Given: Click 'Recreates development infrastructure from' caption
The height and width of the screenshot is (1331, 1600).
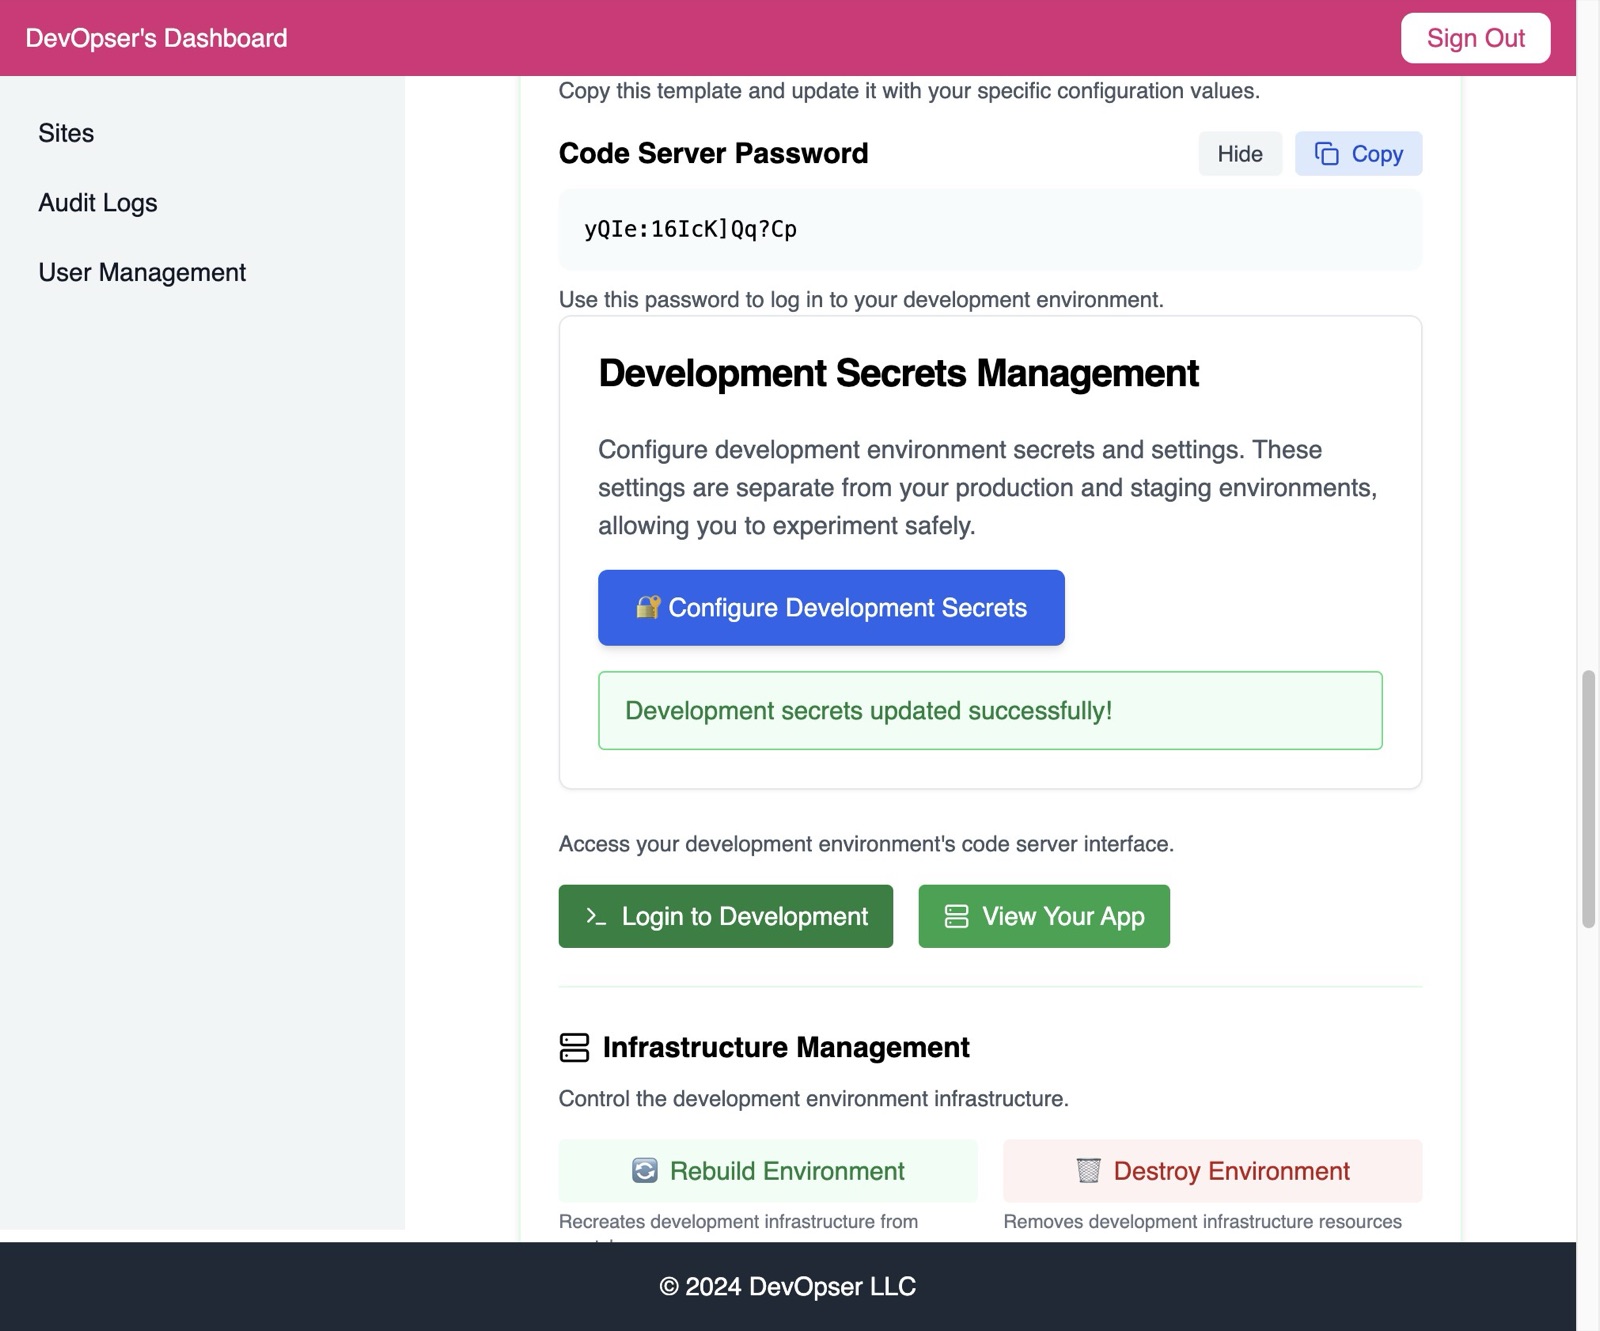Looking at the screenshot, I should (x=738, y=1221).
